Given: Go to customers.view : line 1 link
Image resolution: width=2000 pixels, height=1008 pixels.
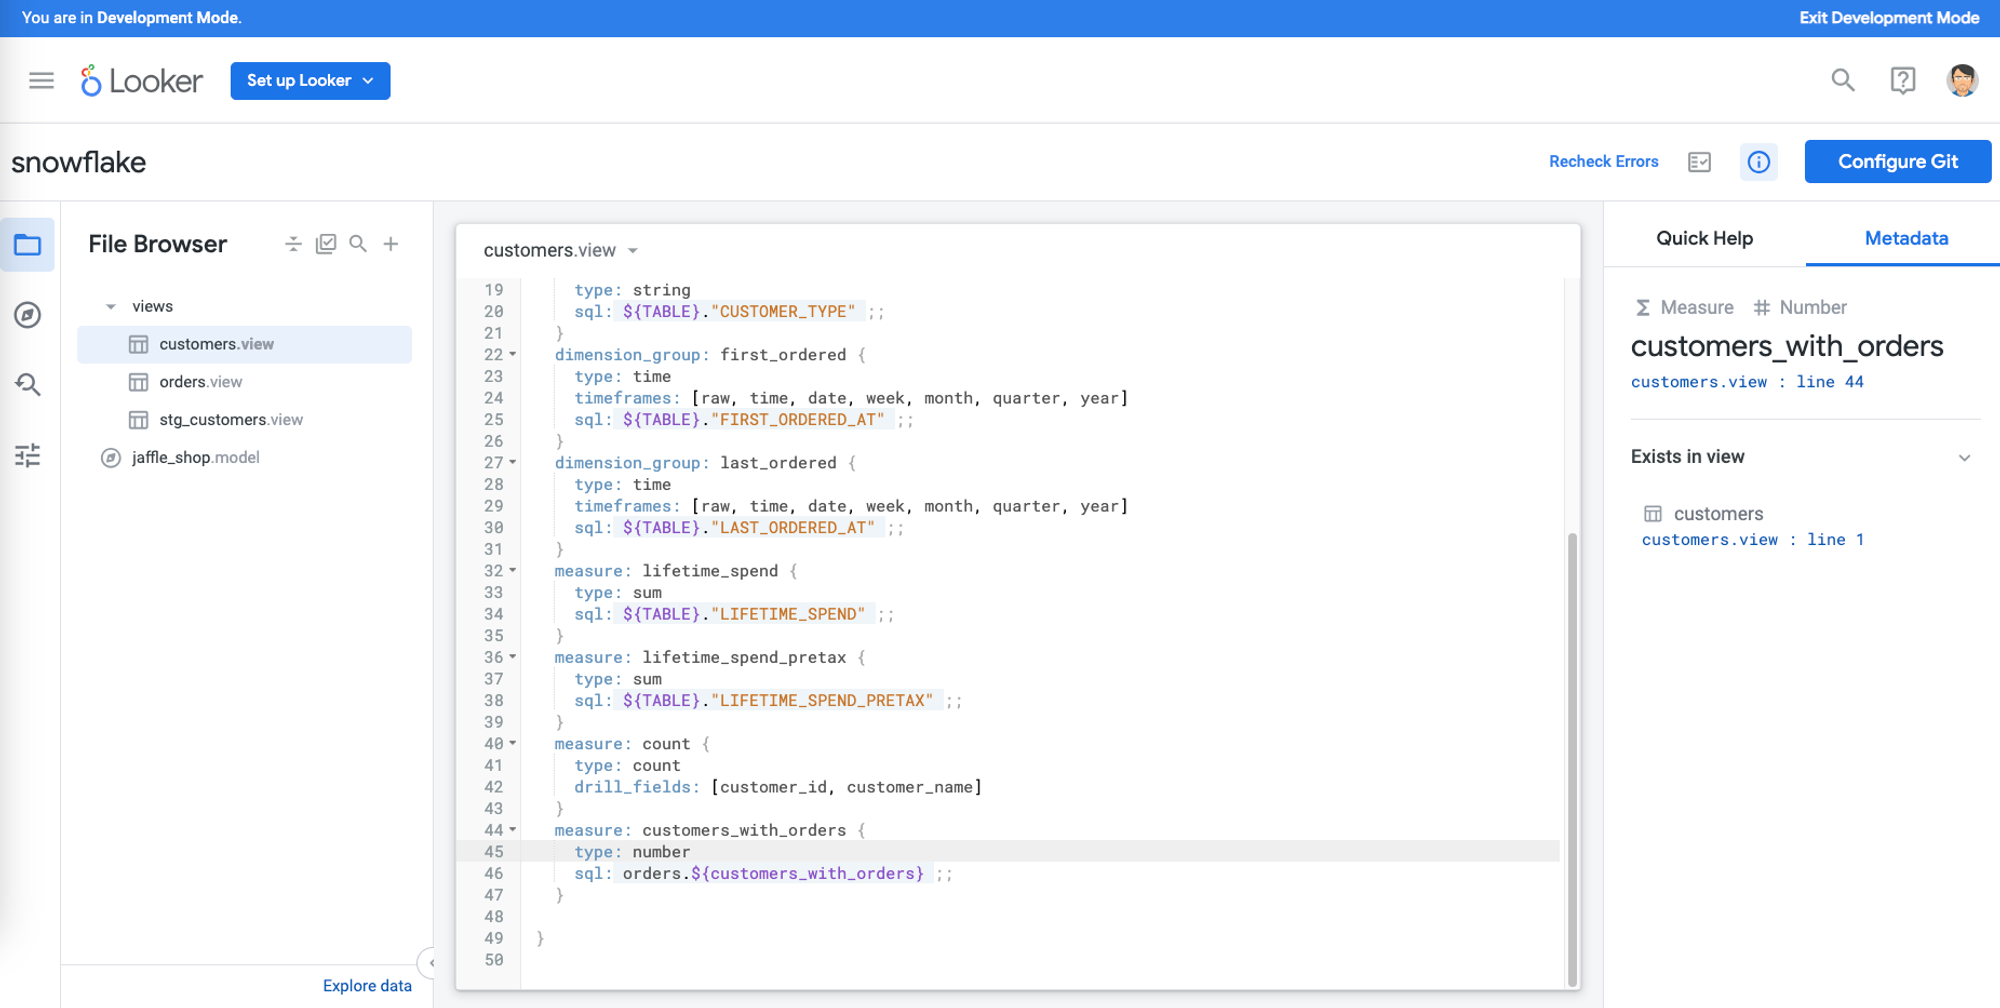Looking at the screenshot, I should click(x=1753, y=540).
